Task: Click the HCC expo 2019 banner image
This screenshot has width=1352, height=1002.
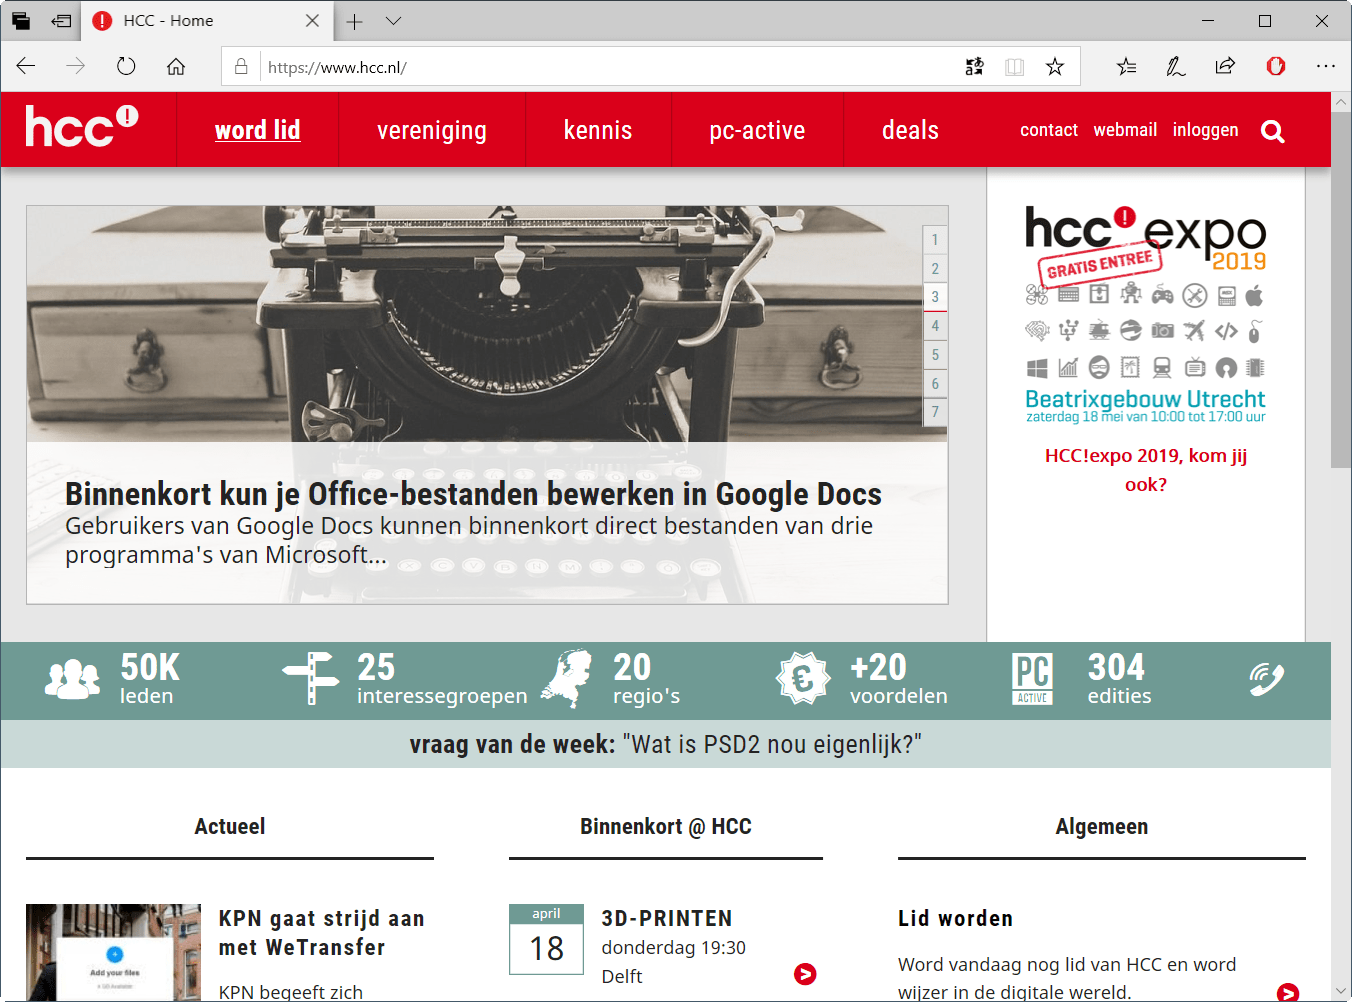Action: pos(1146,314)
